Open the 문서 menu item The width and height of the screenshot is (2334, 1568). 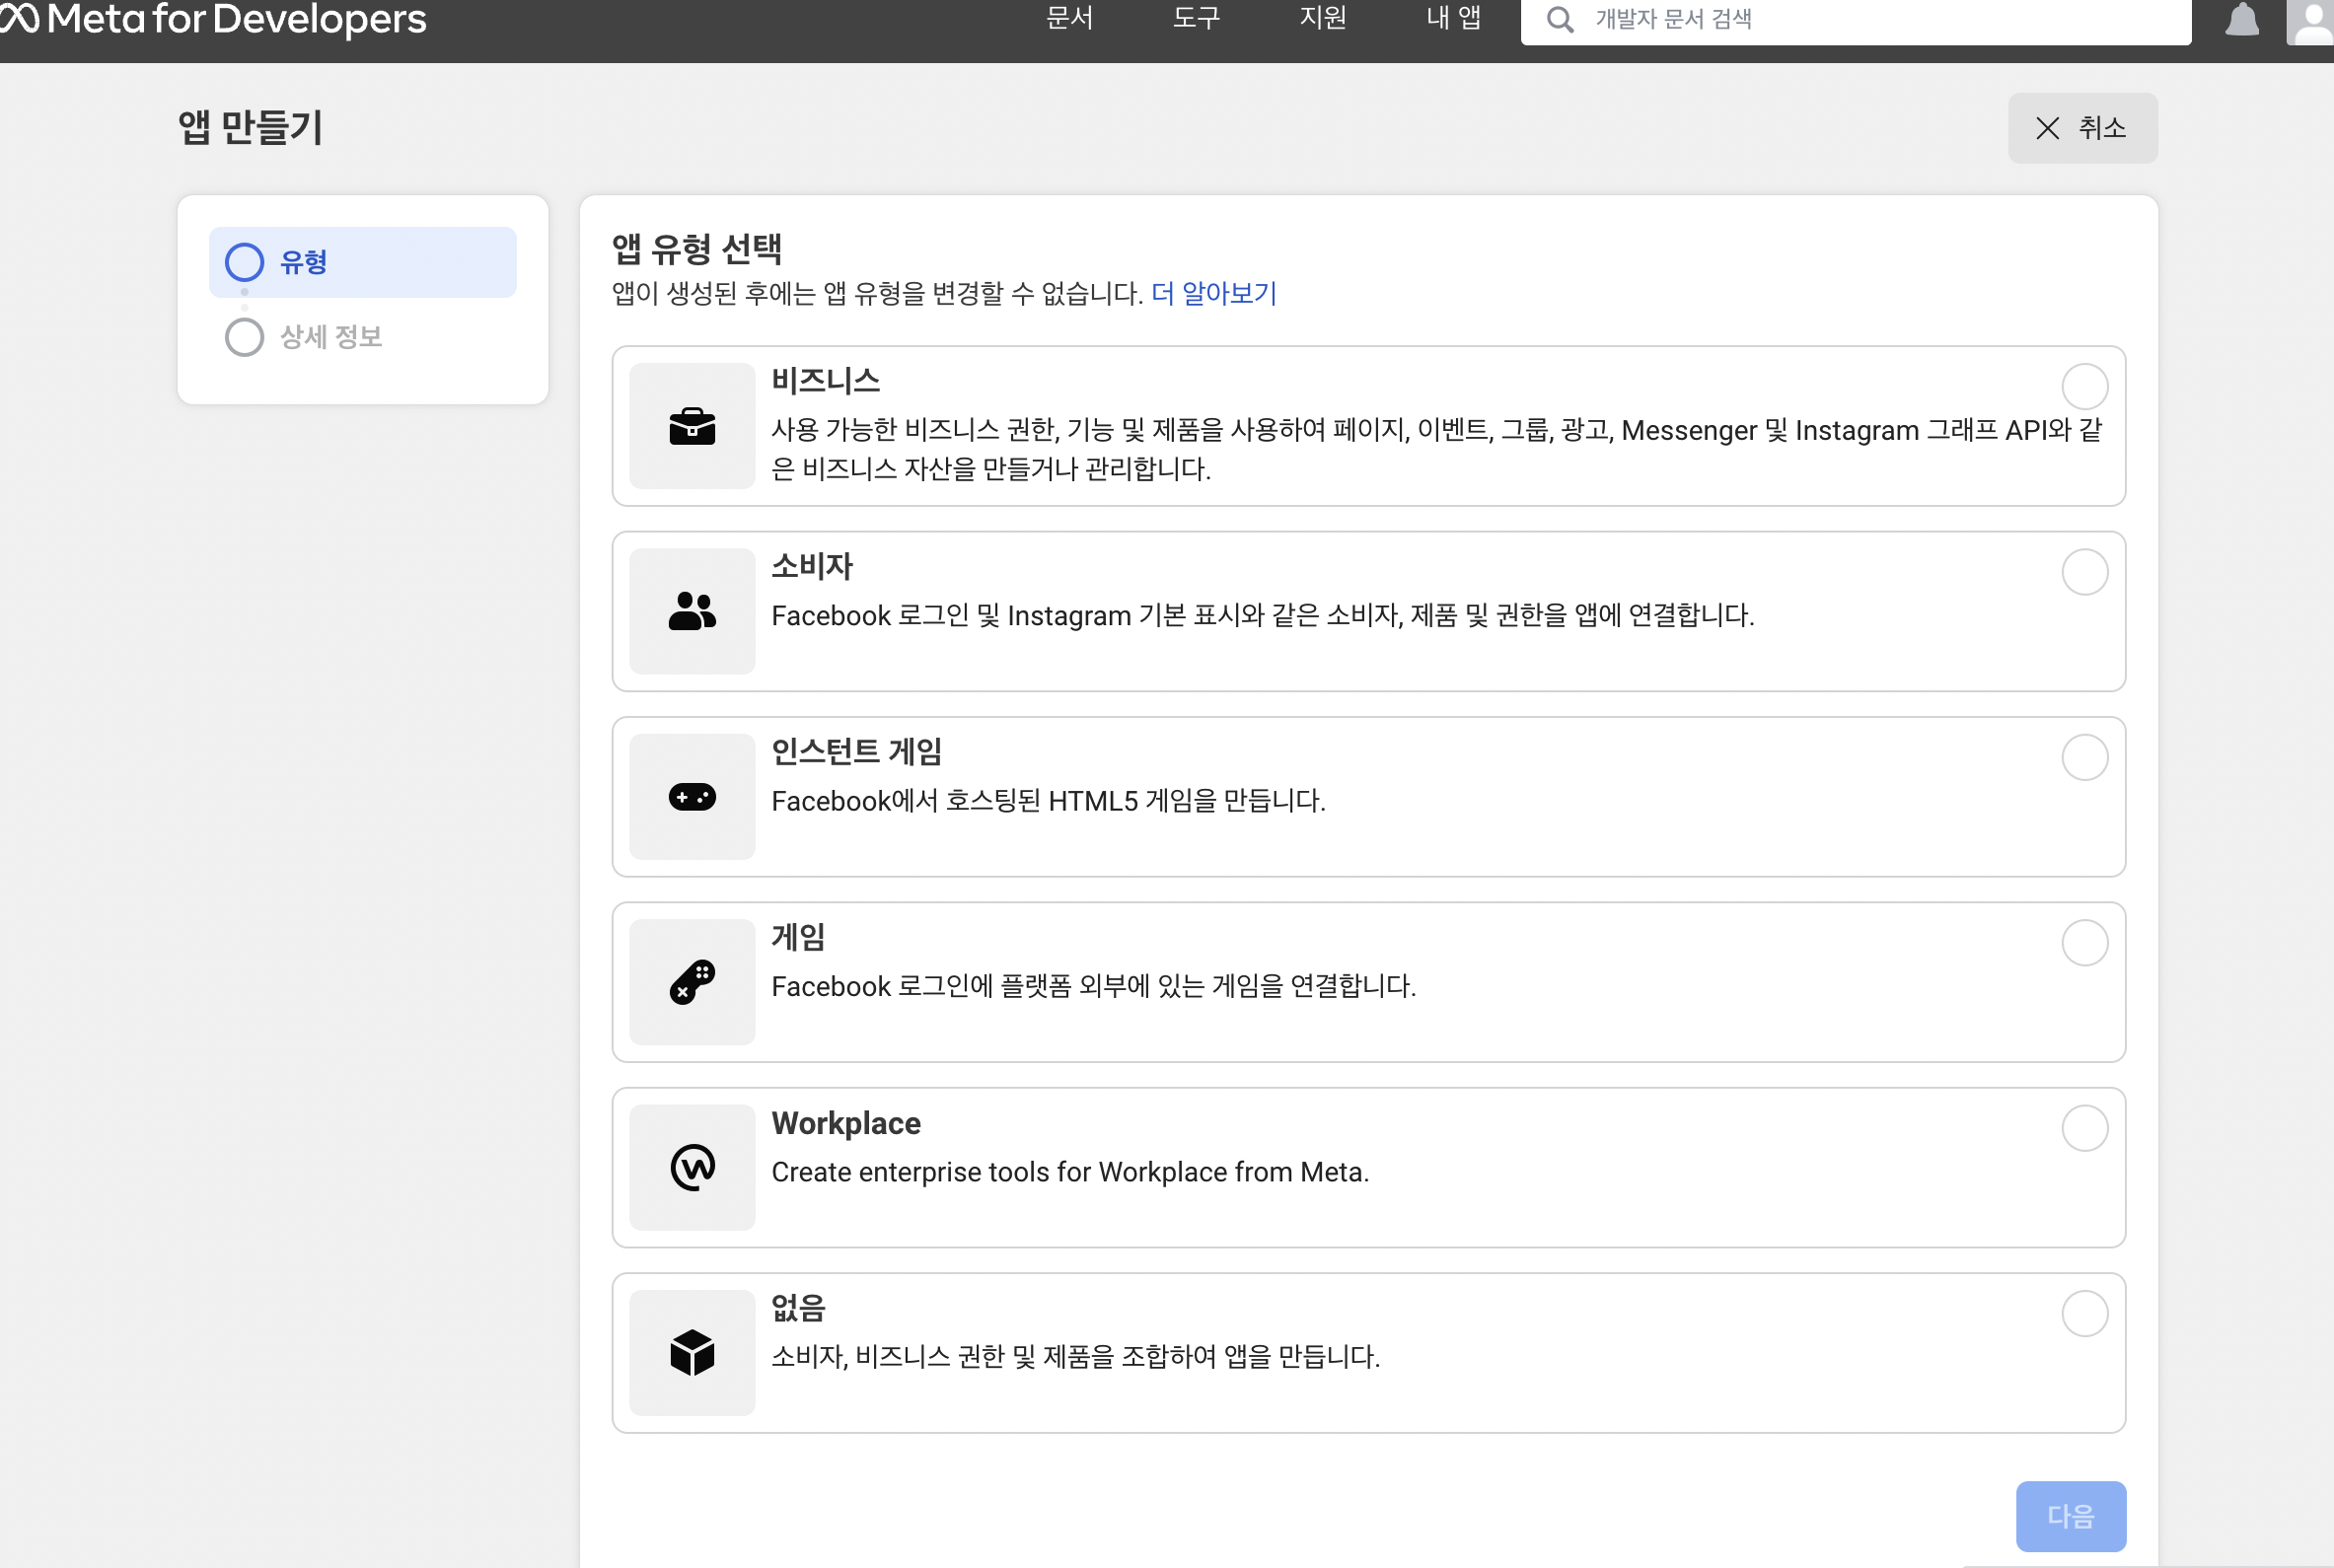[x=1069, y=18]
